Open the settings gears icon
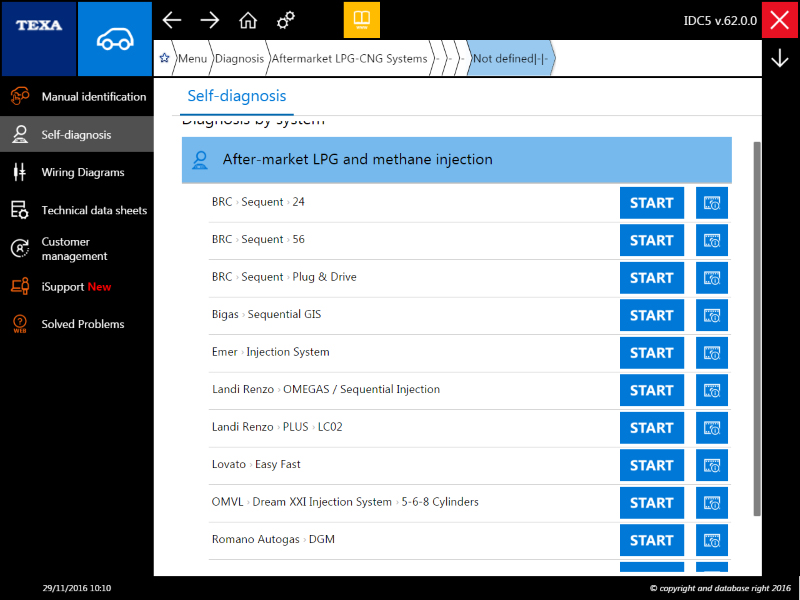The height and width of the screenshot is (600, 800). pyautogui.click(x=286, y=20)
